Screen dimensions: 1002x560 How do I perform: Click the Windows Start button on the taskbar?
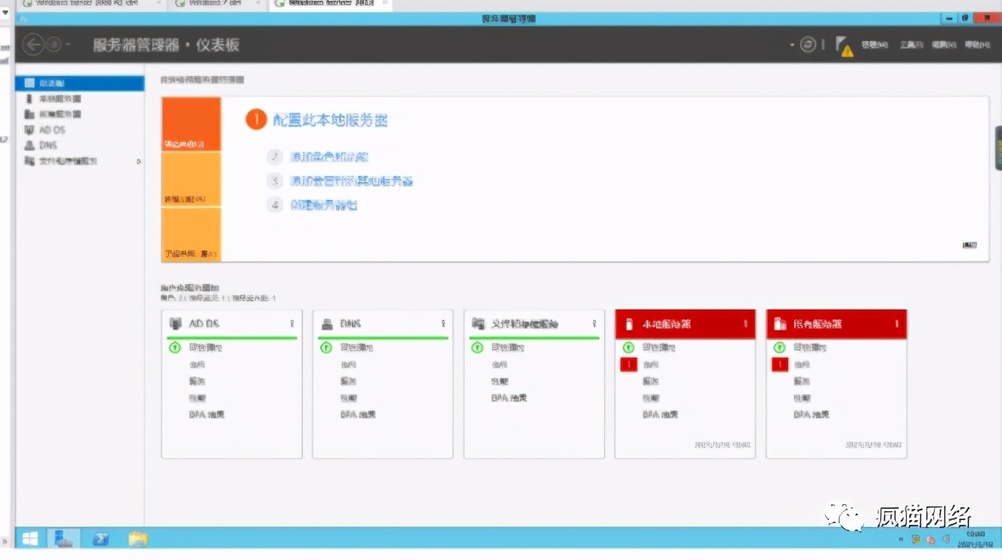pos(30,538)
